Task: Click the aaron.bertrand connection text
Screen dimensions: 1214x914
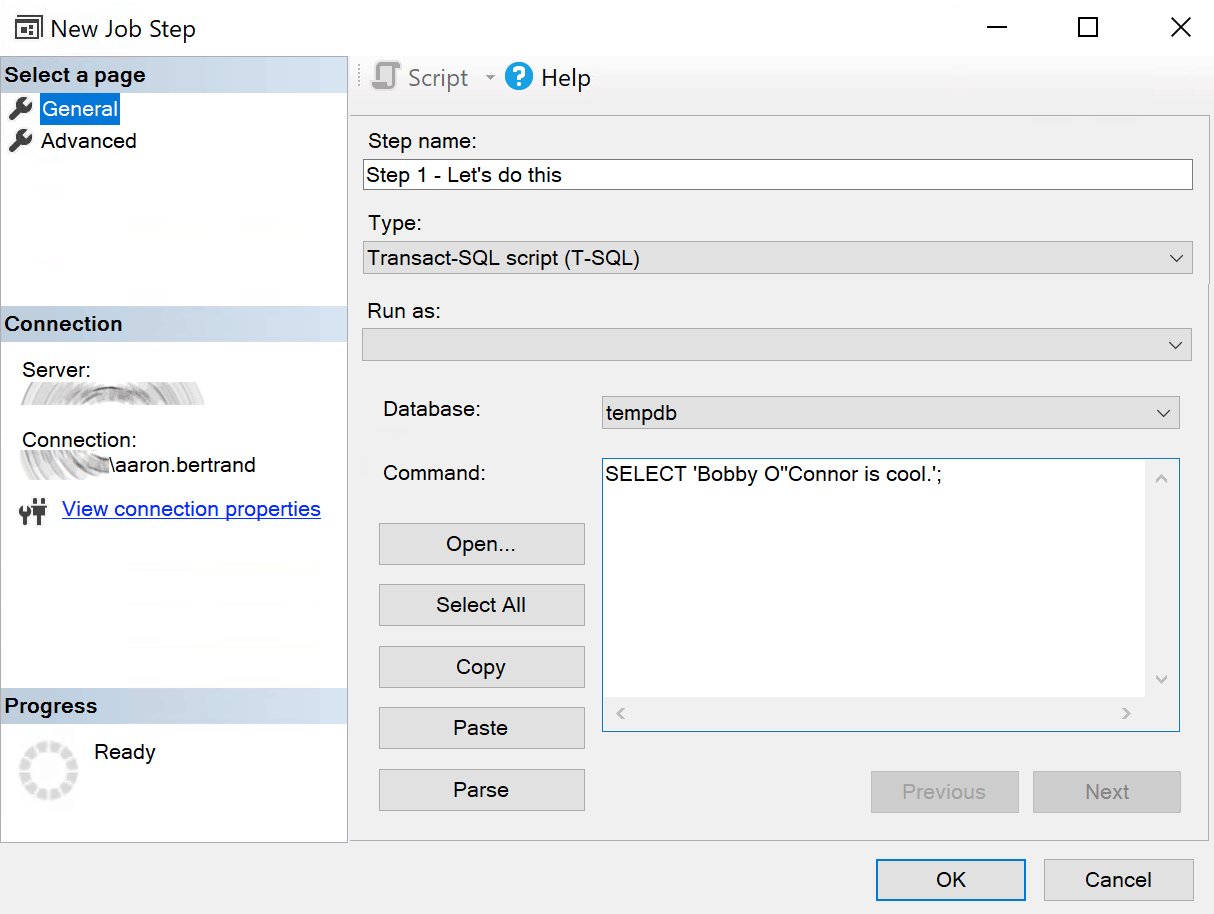Action: coord(183,465)
